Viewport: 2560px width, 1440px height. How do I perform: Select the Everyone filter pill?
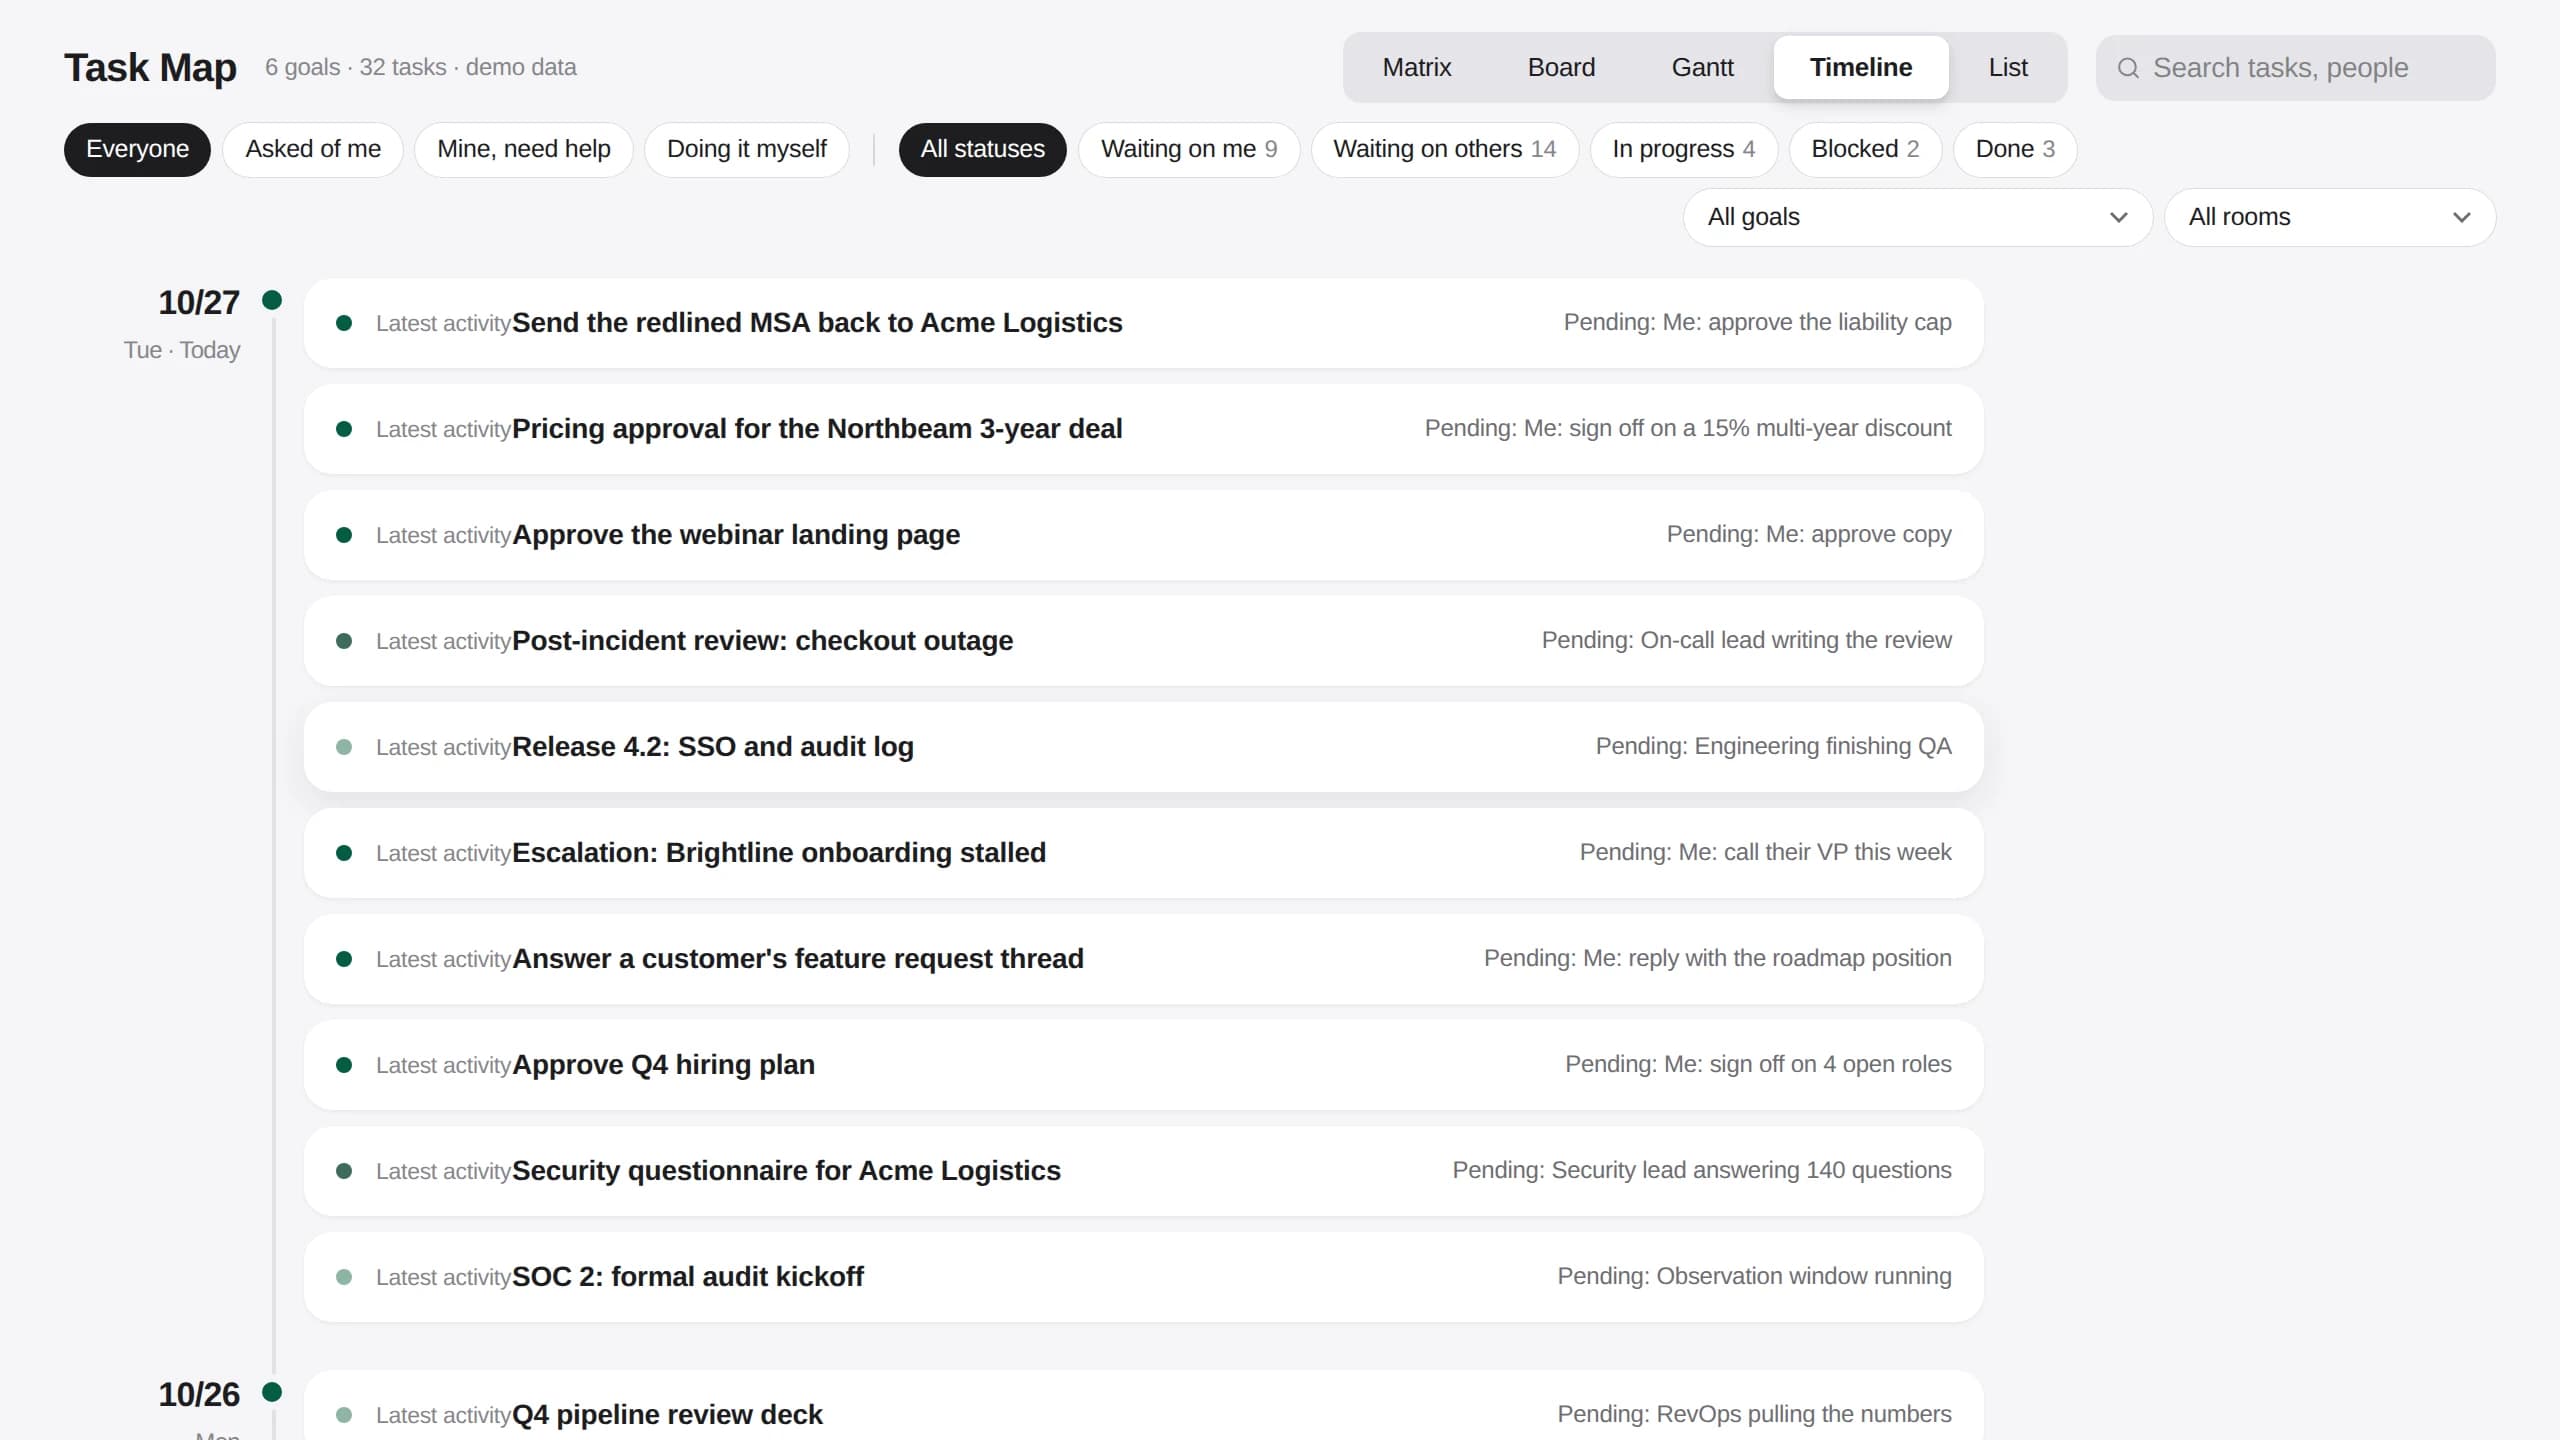click(x=137, y=149)
